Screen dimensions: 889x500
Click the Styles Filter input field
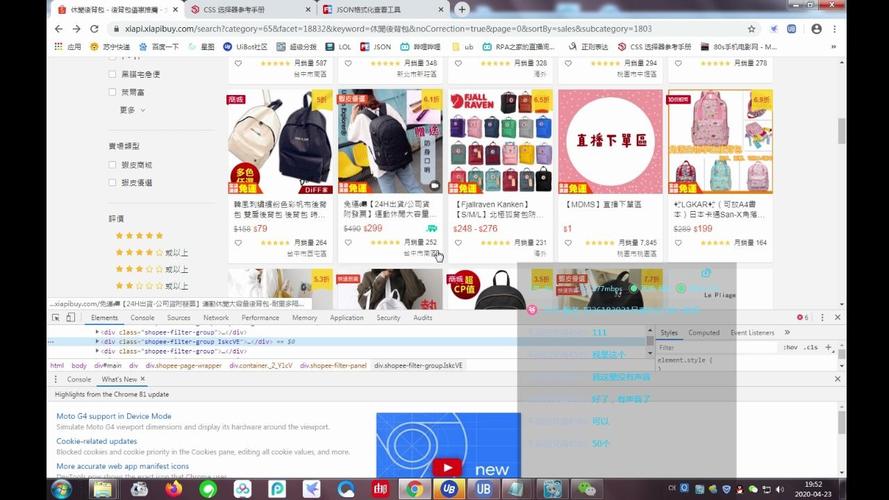pos(717,347)
